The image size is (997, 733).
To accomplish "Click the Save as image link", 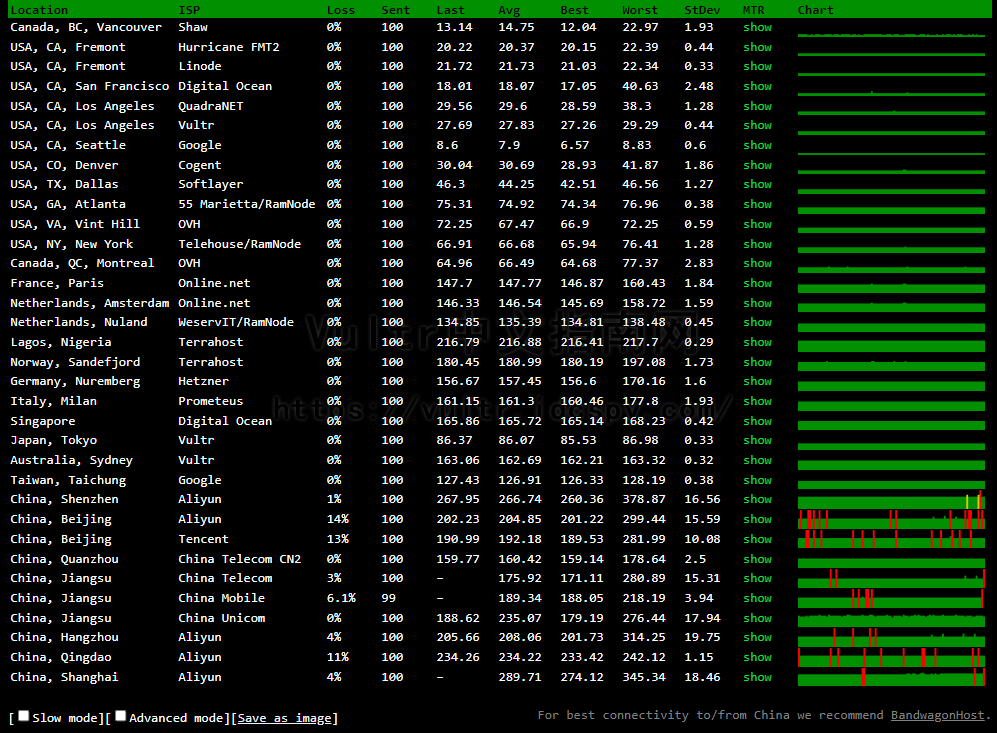I will [x=285, y=718].
